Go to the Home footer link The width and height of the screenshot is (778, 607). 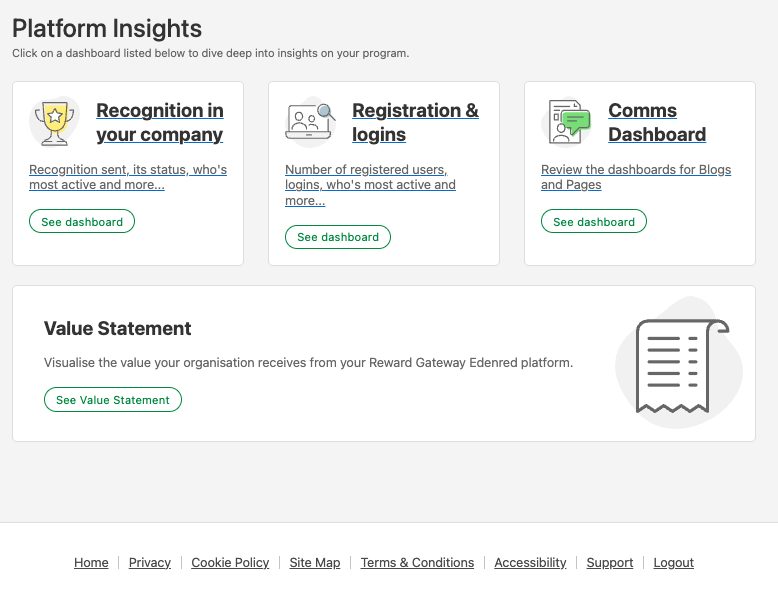(91, 562)
